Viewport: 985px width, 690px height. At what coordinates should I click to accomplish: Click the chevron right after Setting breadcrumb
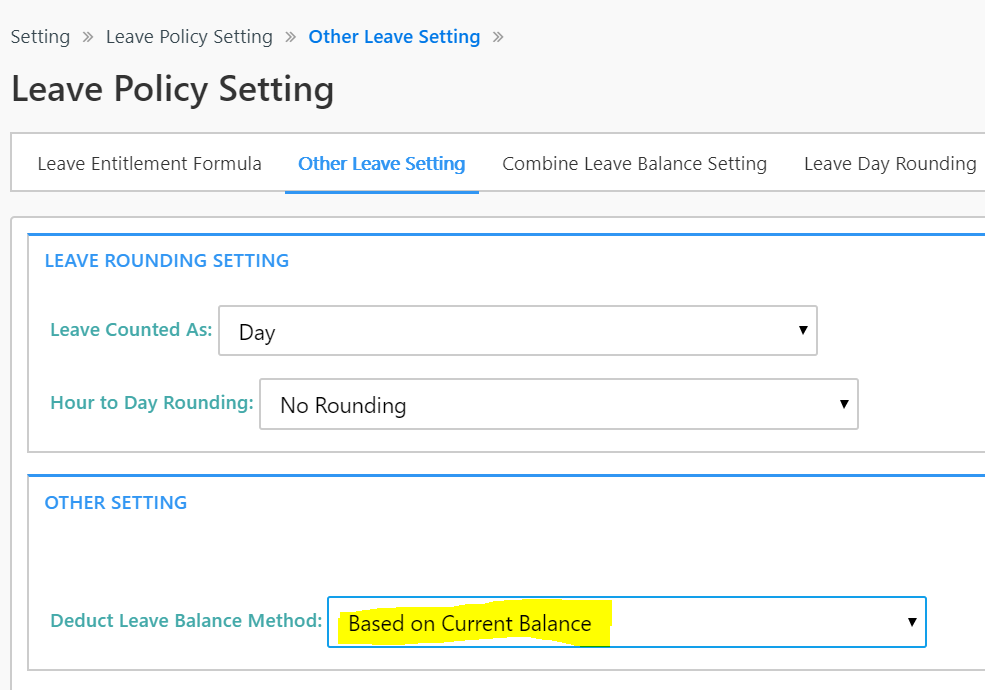click(x=88, y=37)
